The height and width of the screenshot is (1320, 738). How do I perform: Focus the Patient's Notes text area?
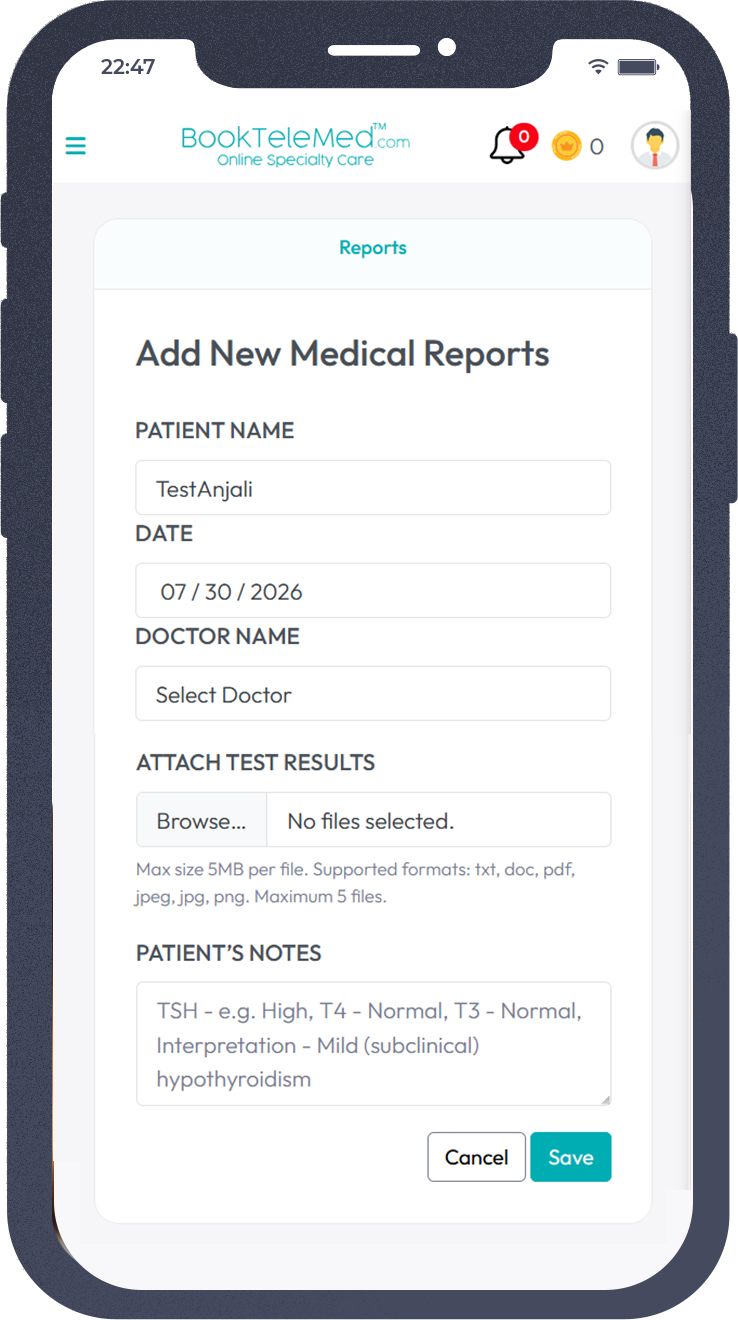pyautogui.click(x=373, y=1044)
